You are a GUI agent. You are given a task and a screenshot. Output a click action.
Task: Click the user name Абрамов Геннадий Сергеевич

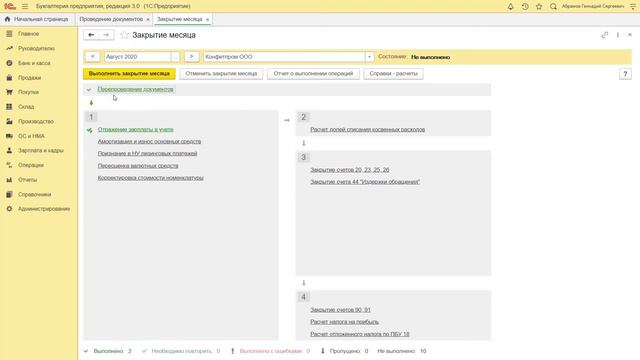click(593, 7)
